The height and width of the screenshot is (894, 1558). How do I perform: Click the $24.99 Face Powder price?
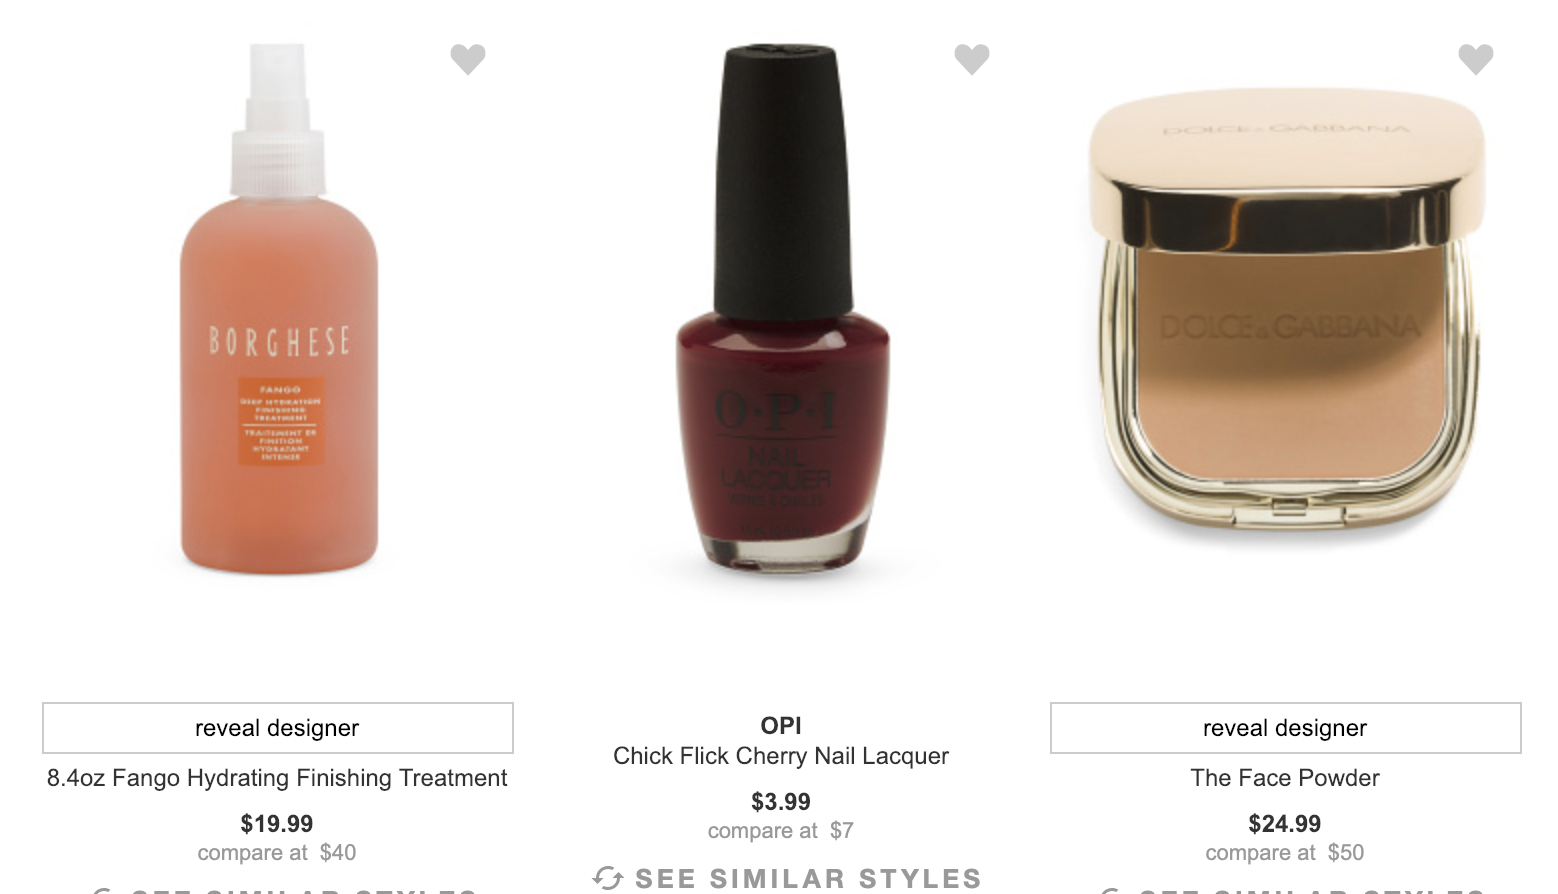[1285, 824]
